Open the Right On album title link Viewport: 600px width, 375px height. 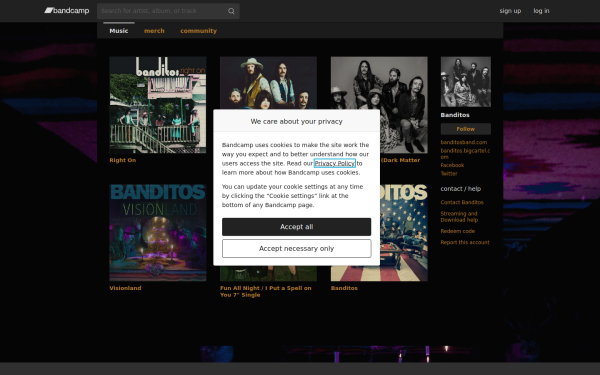tap(123, 160)
